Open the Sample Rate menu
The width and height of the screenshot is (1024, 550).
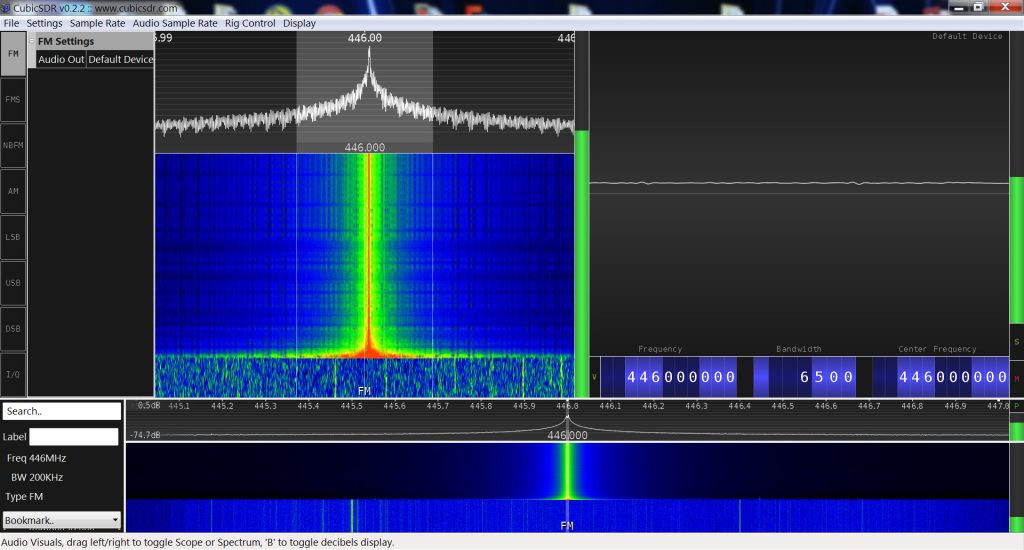click(97, 23)
